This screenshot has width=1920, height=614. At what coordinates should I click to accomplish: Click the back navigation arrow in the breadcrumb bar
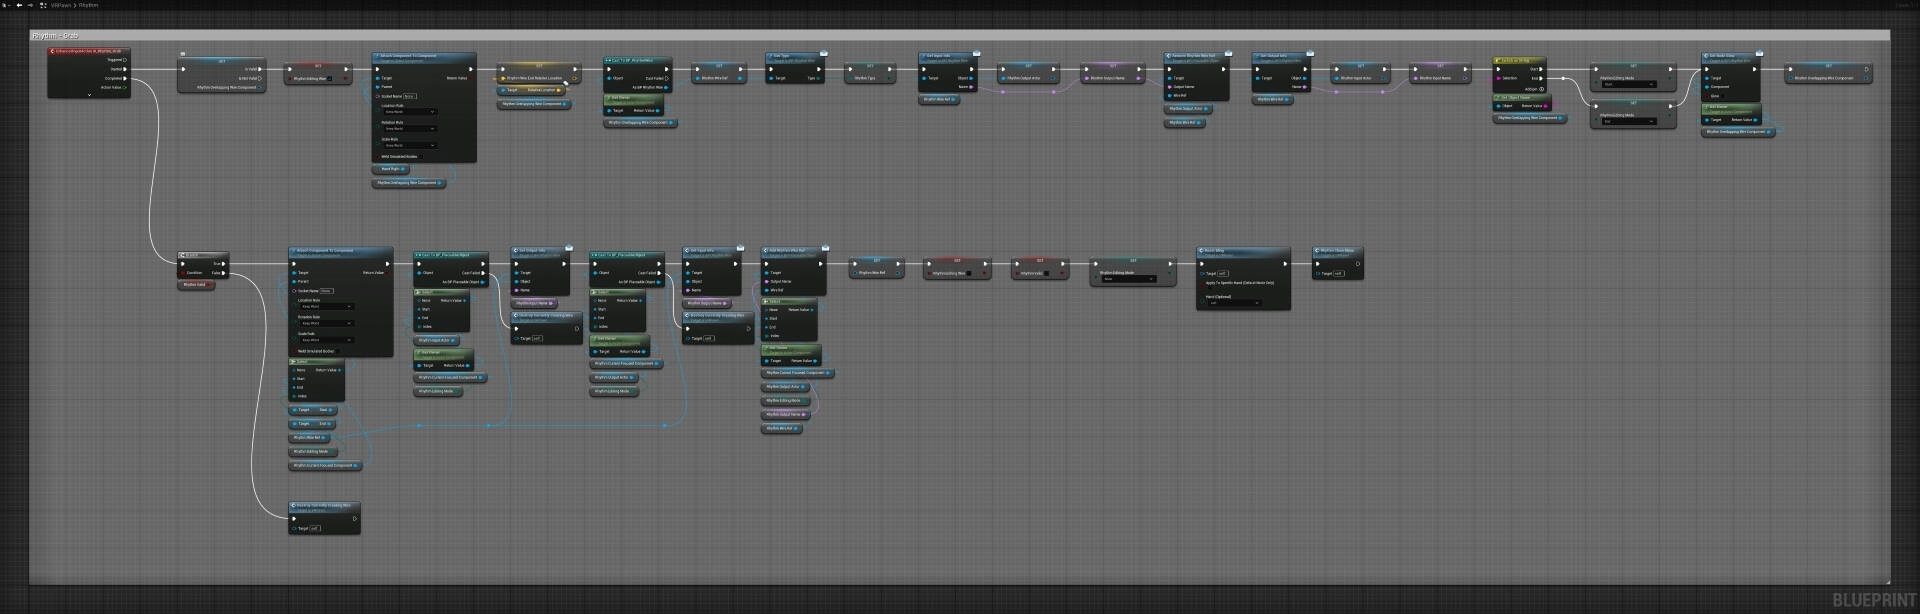pyautogui.click(x=19, y=5)
